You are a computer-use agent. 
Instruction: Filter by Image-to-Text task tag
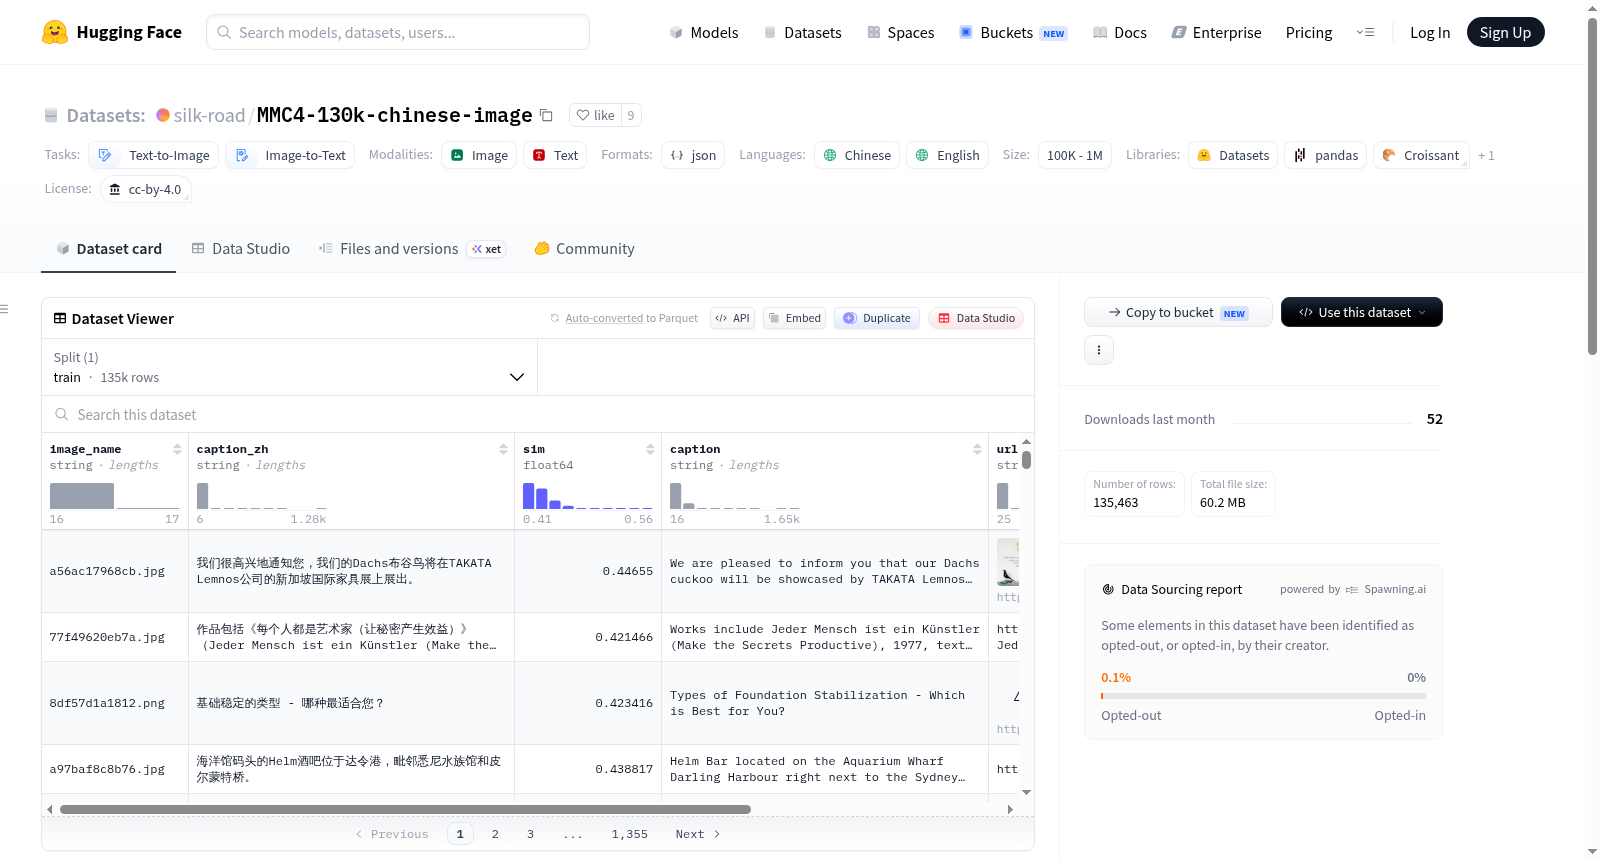click(290, 155)
